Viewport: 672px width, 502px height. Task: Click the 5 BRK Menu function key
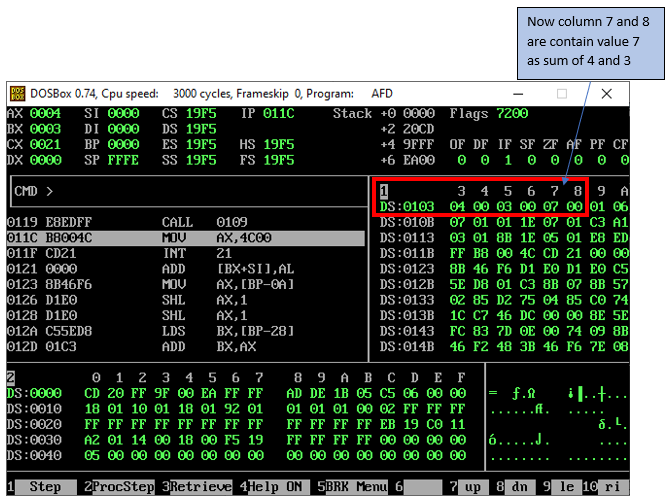(x=352, y=487)
